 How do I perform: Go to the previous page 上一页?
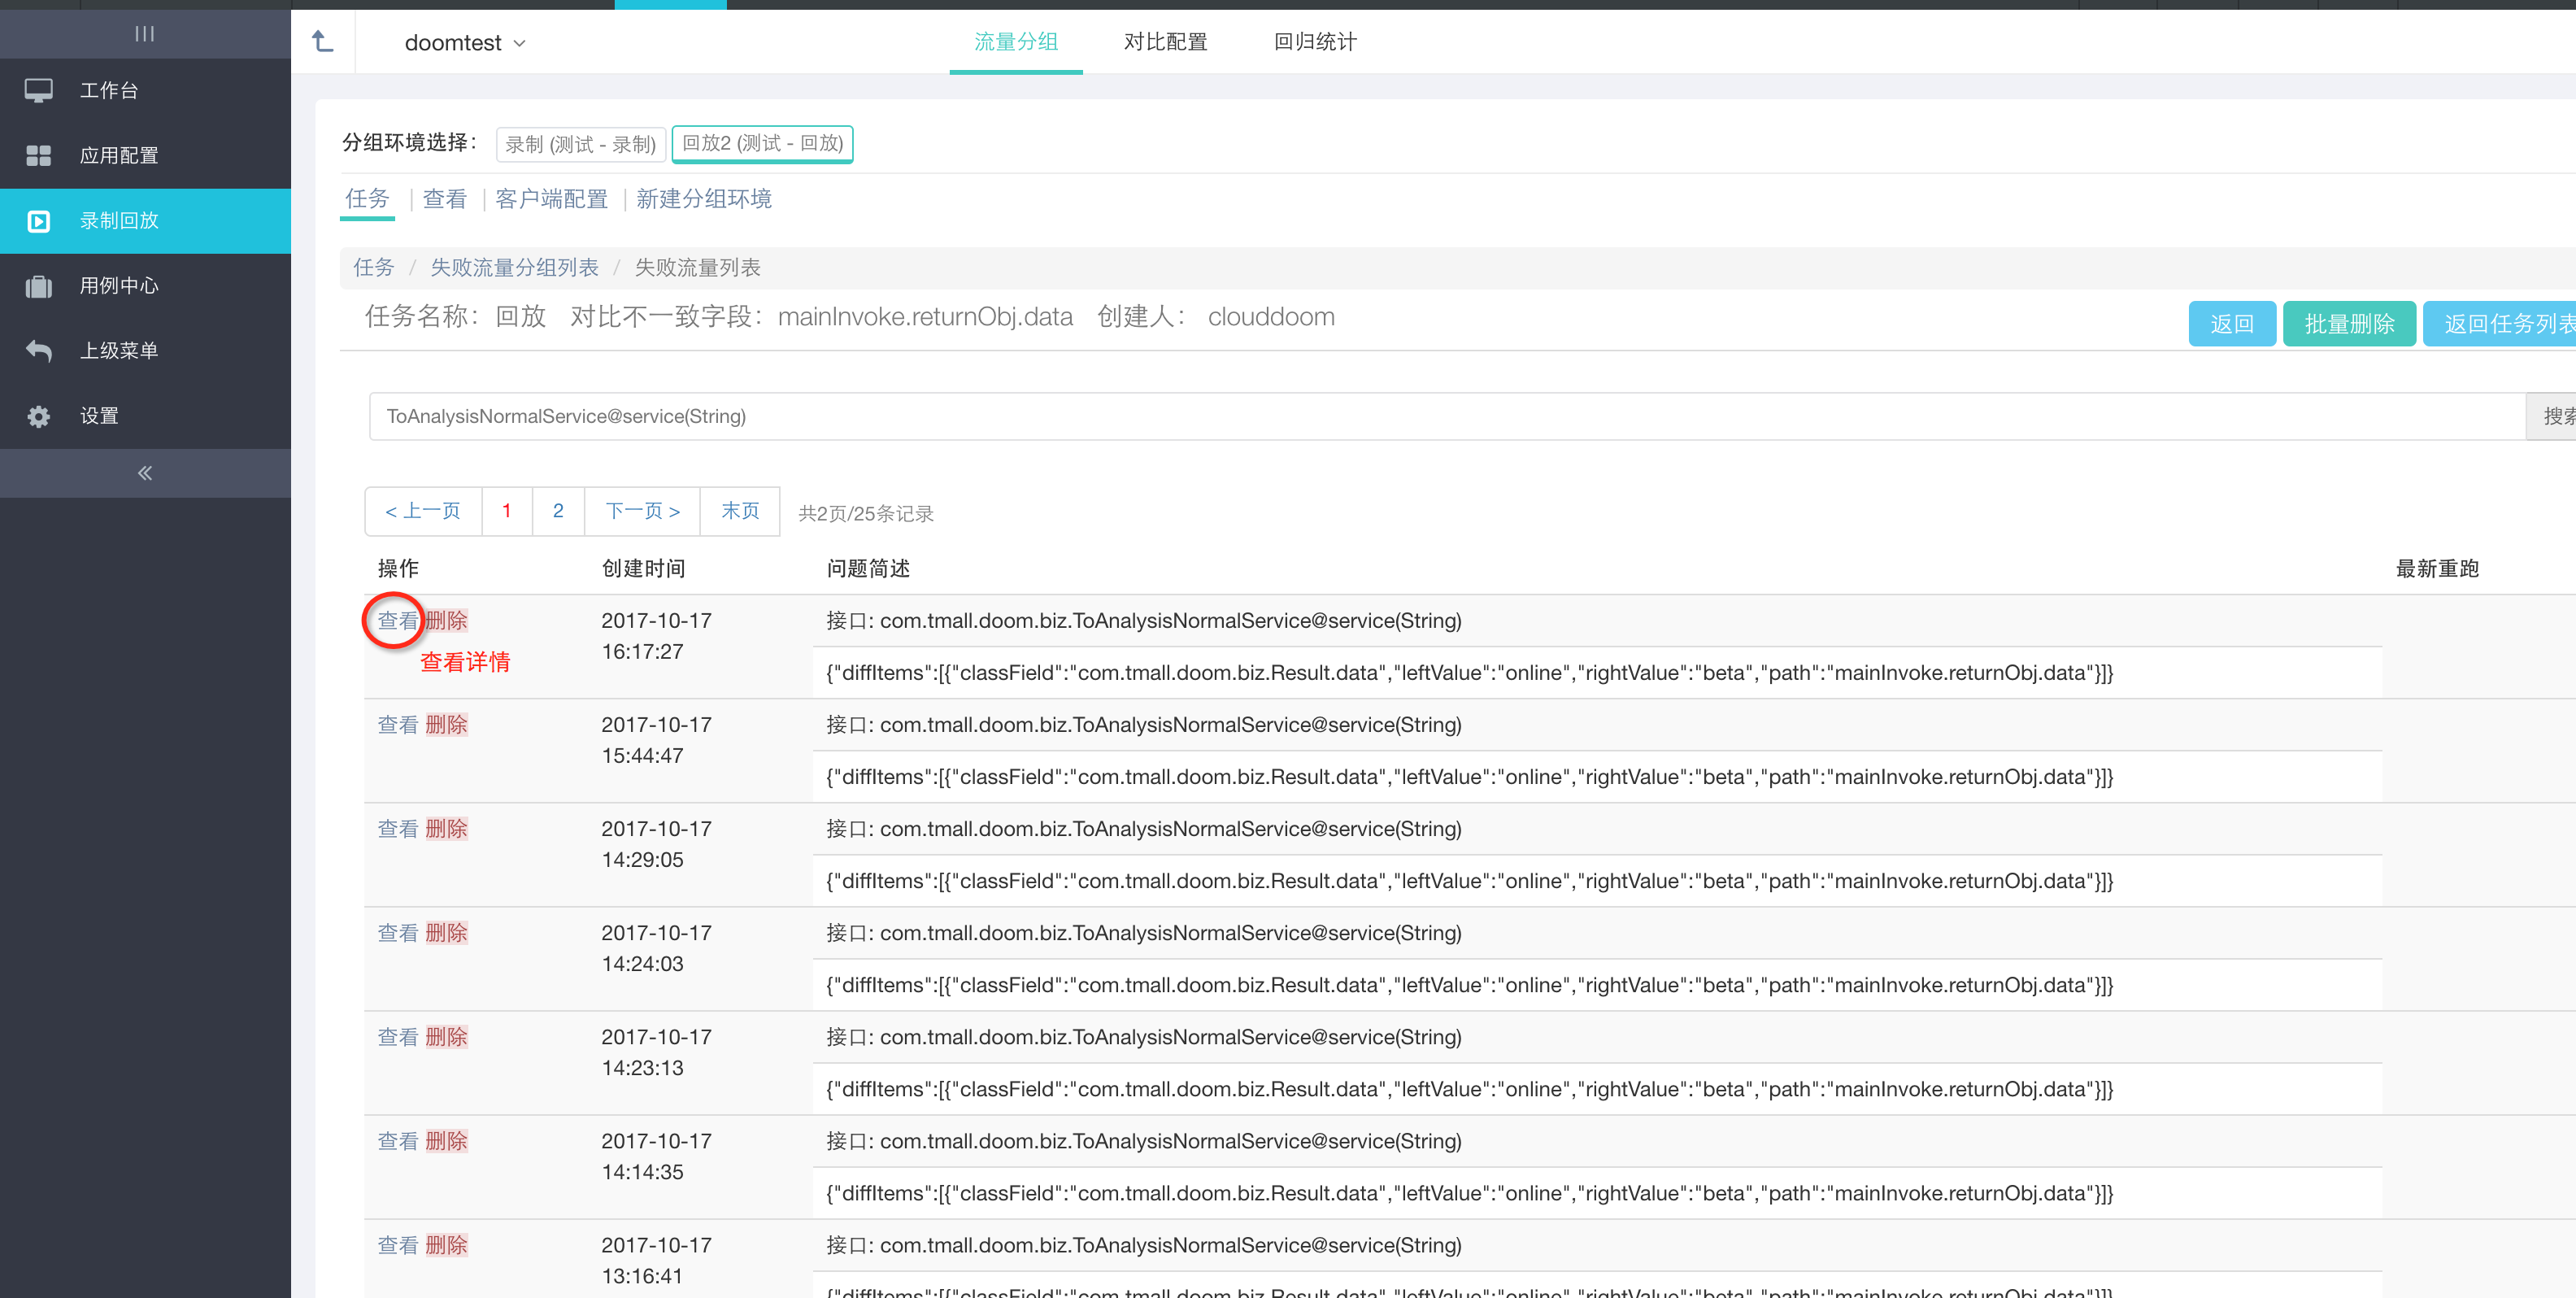(x=423, y=511)
